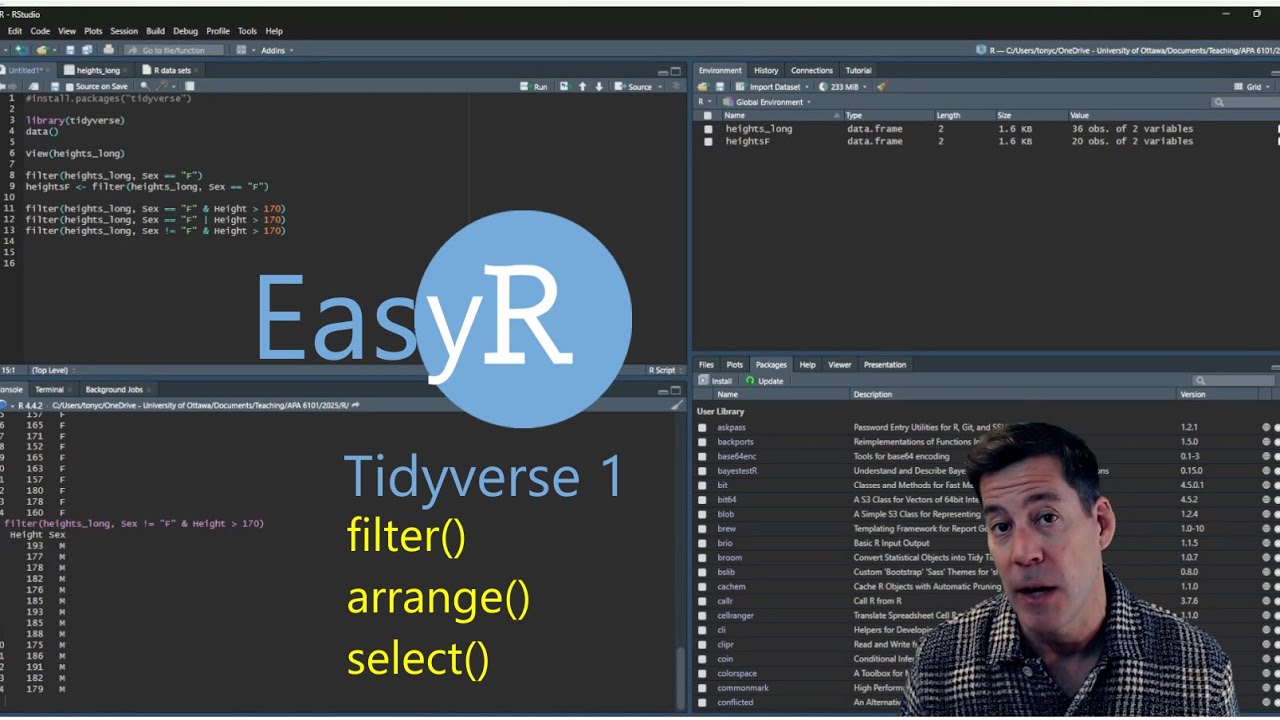1280x720 pixels.
Task: Click the Save All icon in main toolbar
Action: point(87,50)
